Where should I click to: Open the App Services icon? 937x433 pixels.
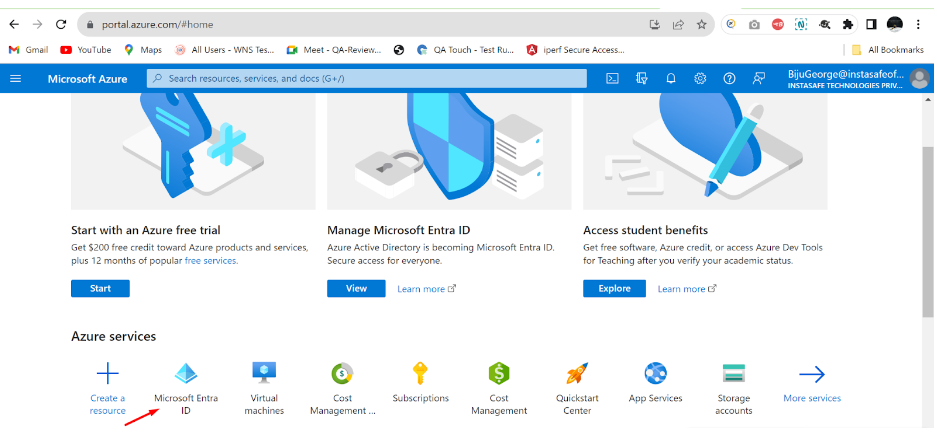click(x=656, y=374)
